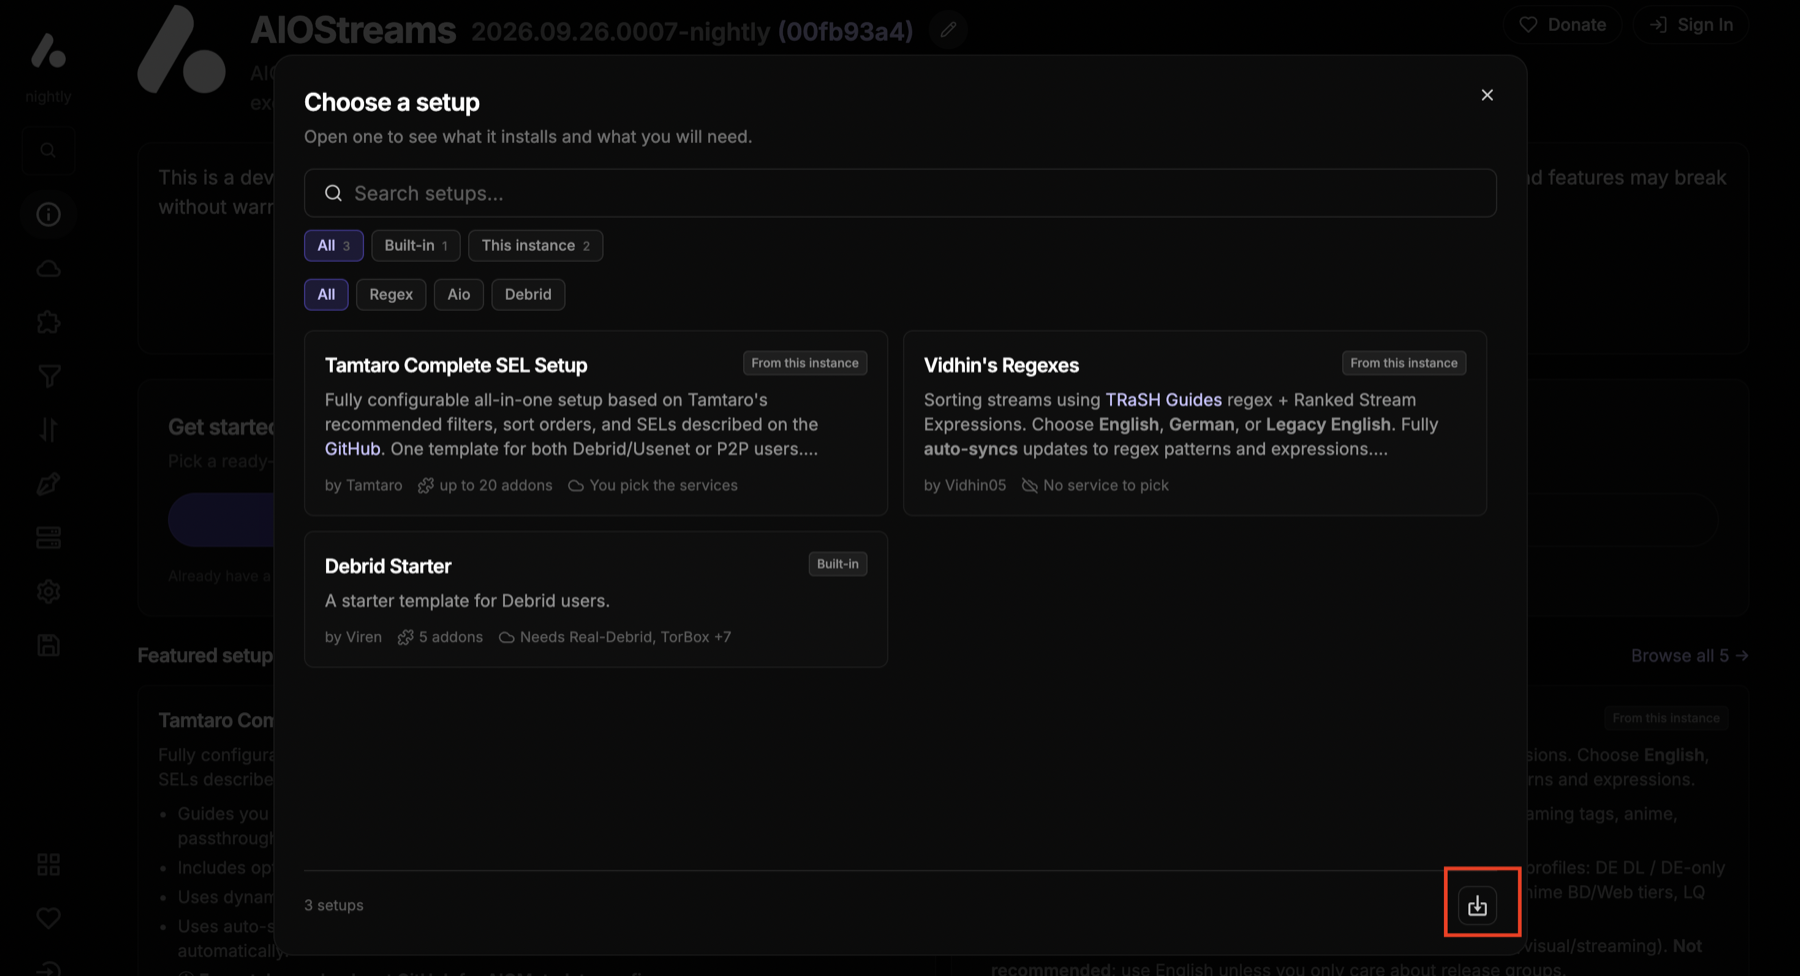Open the Debrid Starter setup card
Screen dimensions: 1800x976
(x=596, y=599)
